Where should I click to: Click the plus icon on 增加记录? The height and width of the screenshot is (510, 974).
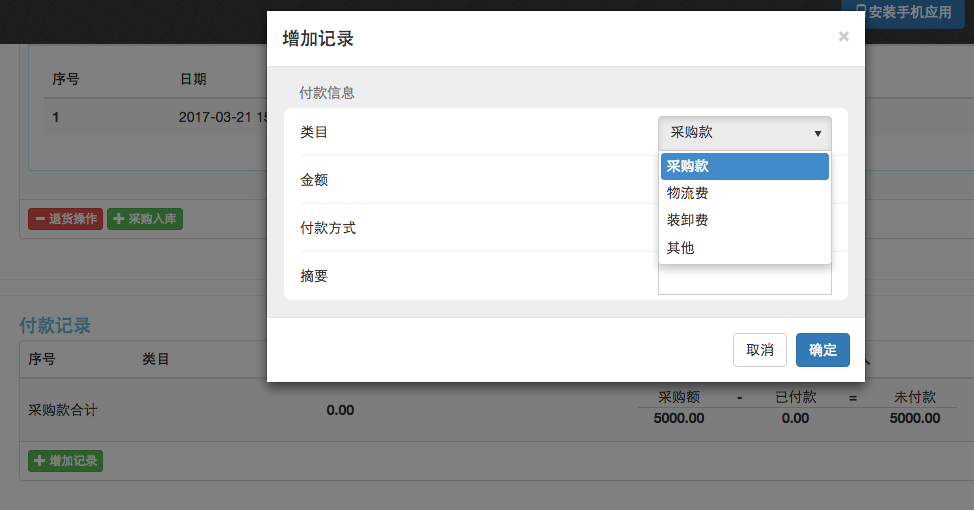coord(40,461)
